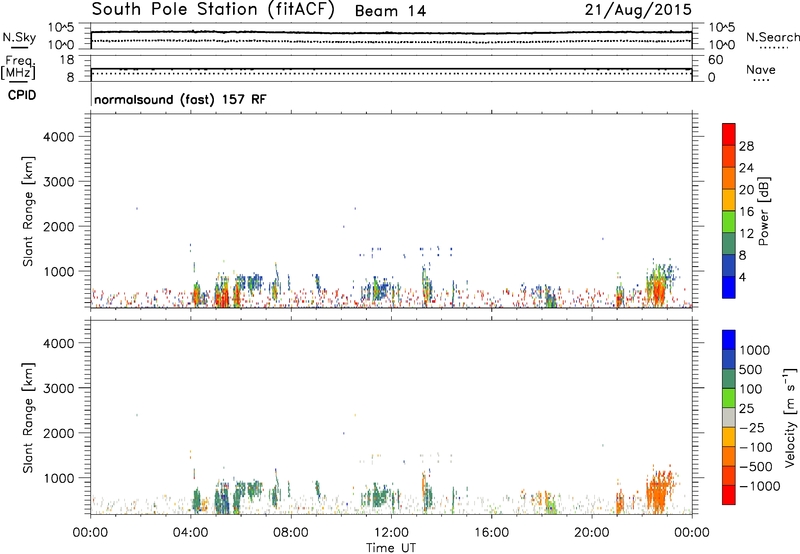The height and width of the screenshot is (554, 800).
Task: Click the "18" frequency axis tick
Action: pos(67,60)
